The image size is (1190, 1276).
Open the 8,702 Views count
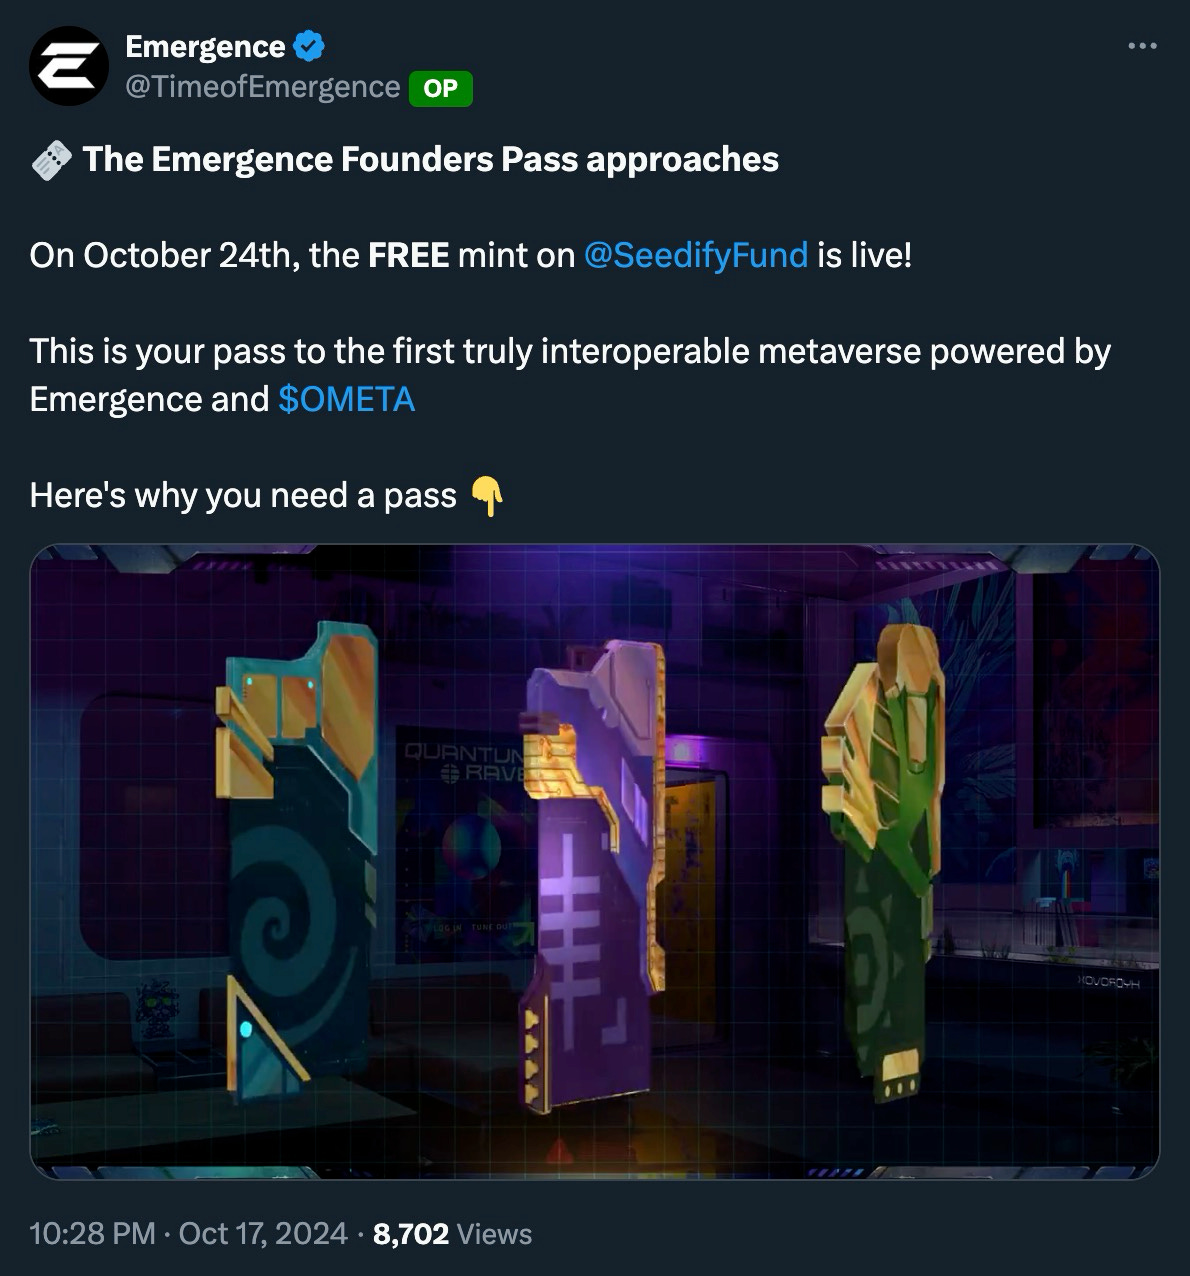(x=452, y=1233)
